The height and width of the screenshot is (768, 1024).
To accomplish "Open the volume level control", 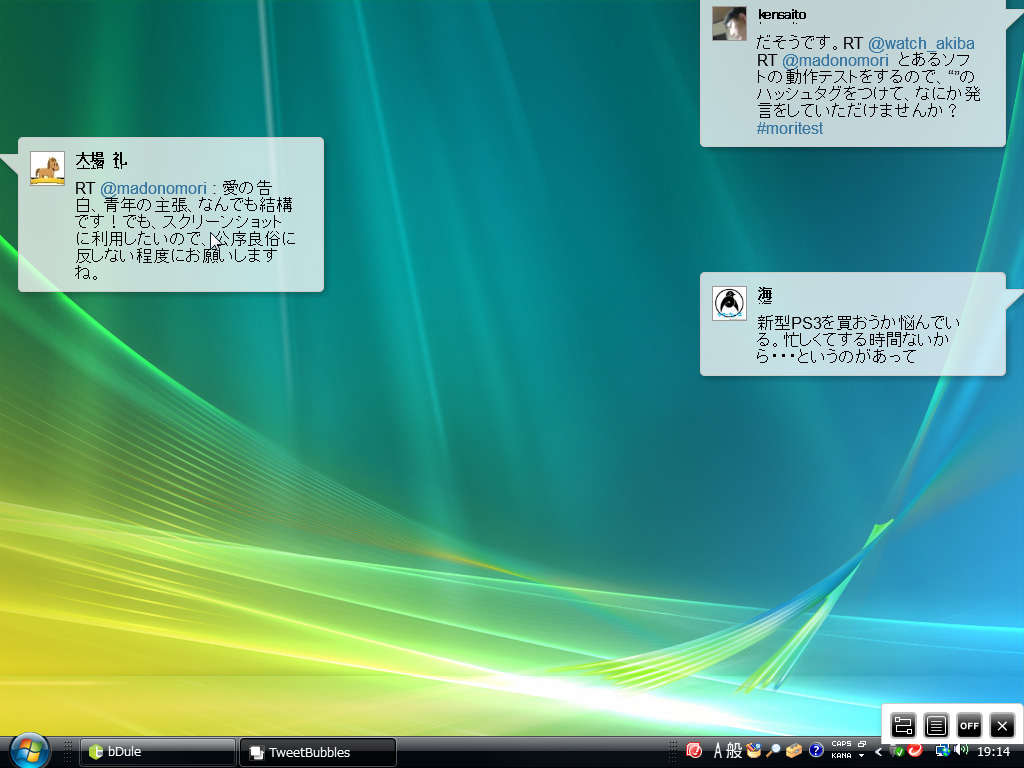I will (960, 750).
